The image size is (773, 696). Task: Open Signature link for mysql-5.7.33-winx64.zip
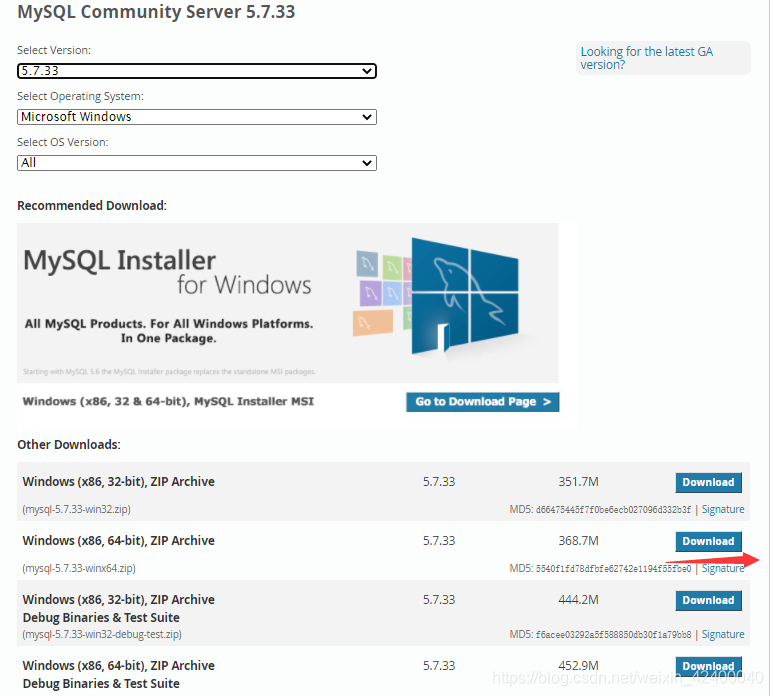point(723,569)
